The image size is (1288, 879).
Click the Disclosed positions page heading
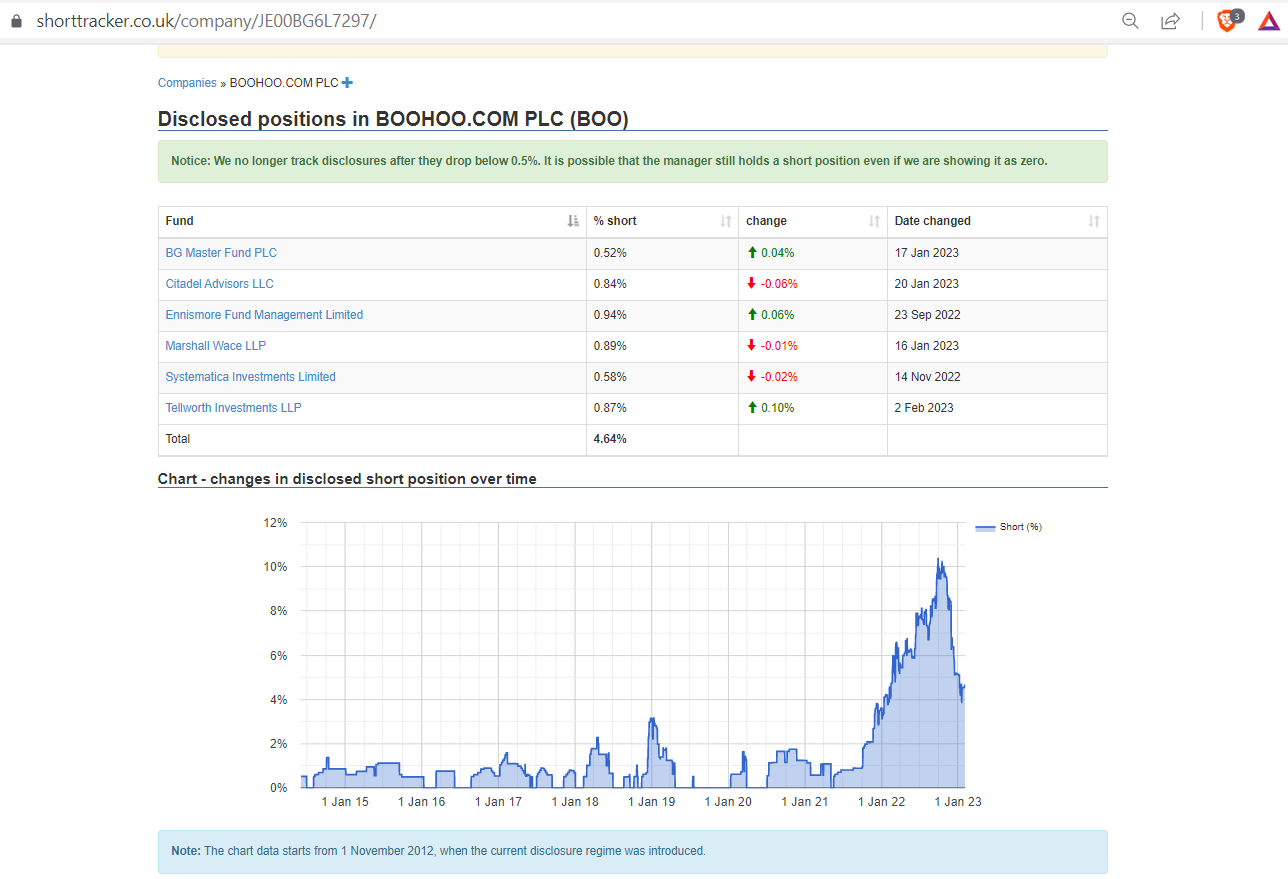(393, 119)
